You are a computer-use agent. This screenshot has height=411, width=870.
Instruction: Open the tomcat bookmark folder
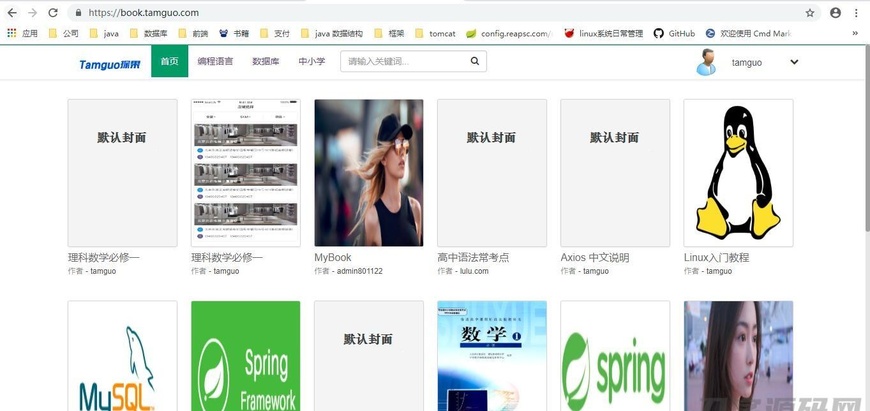pyautogui.click(x=434, y=33)
